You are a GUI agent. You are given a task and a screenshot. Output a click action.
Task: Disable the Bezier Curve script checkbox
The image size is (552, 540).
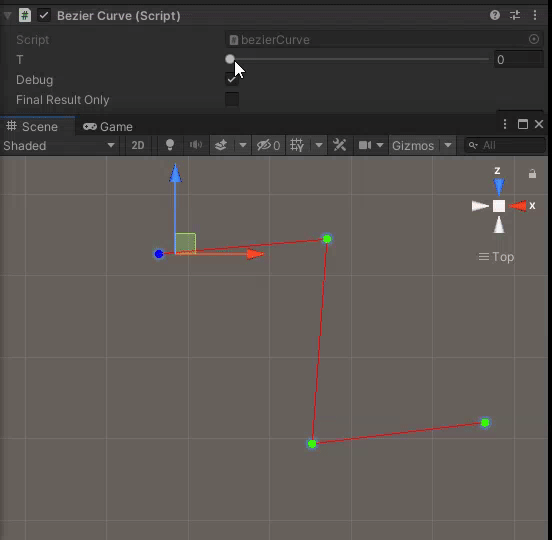point(44,15)
